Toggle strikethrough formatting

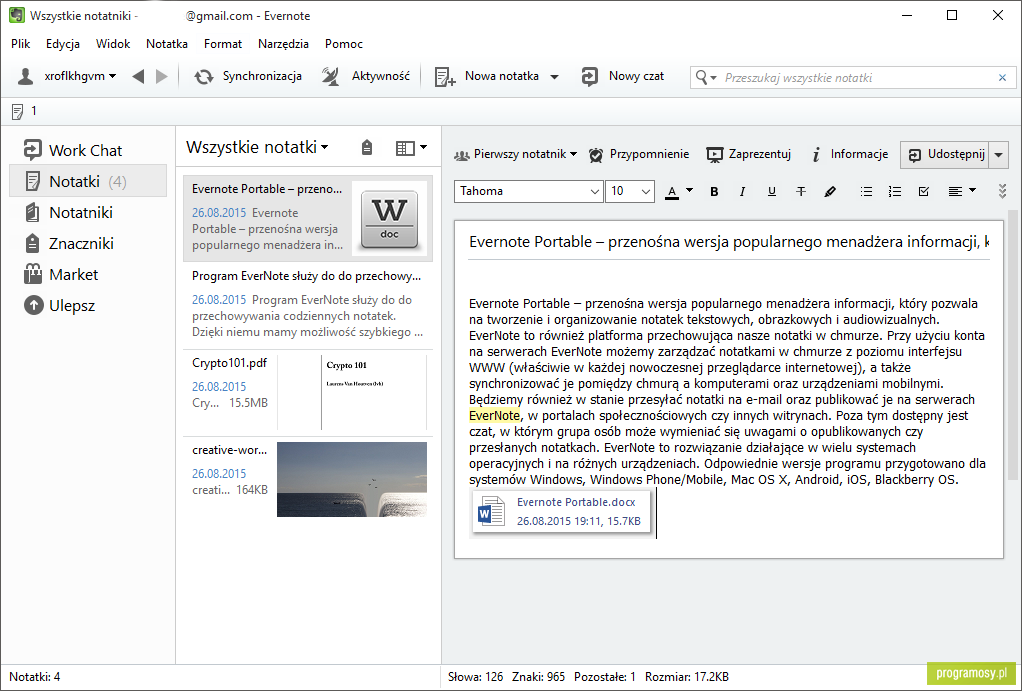801,192
